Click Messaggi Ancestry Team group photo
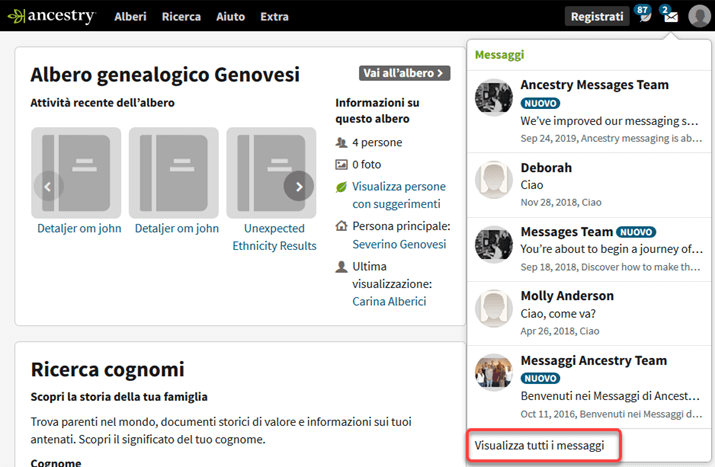The width and height of the screenshot is (715, 467). [x=494, y=373]
